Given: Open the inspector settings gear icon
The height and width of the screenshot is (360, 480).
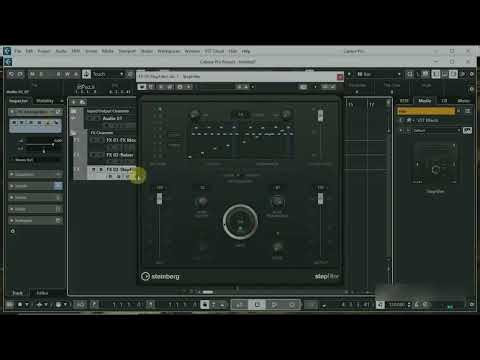Looking at the screenshot, I should point(13,231).
